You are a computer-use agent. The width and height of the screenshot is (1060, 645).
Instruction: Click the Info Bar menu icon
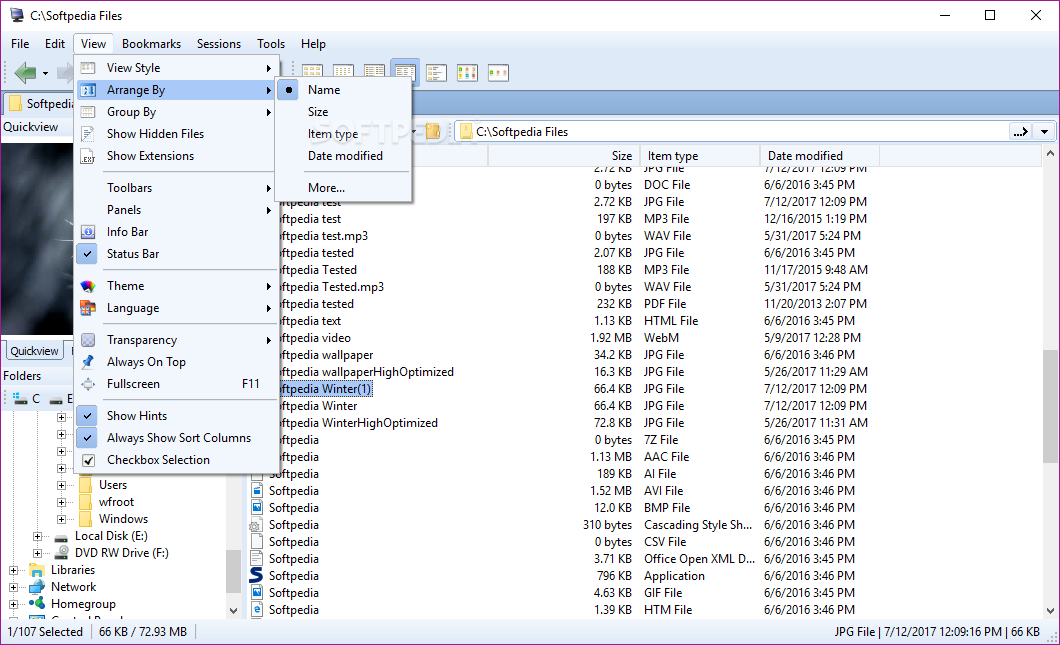[88, 232]
